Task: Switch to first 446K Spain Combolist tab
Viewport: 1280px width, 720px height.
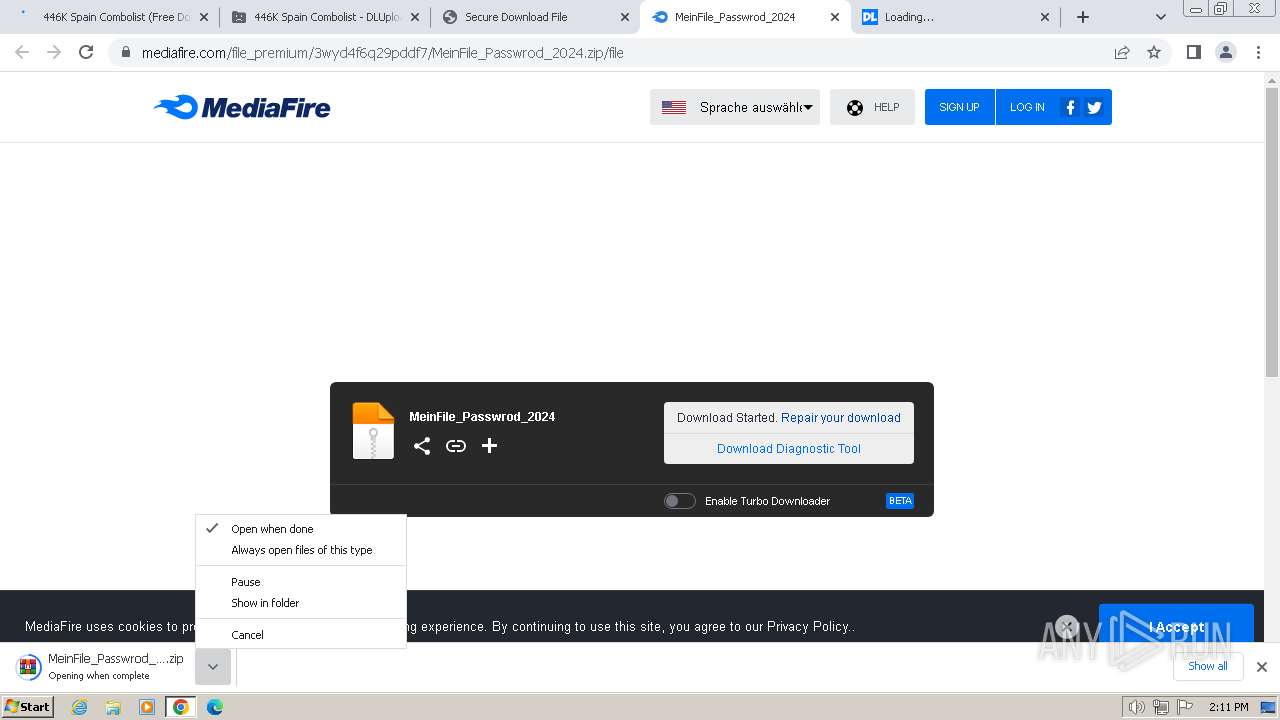Action: [115, 17]
